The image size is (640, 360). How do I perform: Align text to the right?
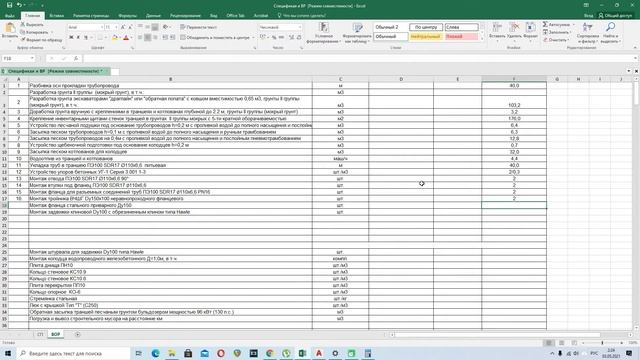pyautogui.click(x=155, y=38)
